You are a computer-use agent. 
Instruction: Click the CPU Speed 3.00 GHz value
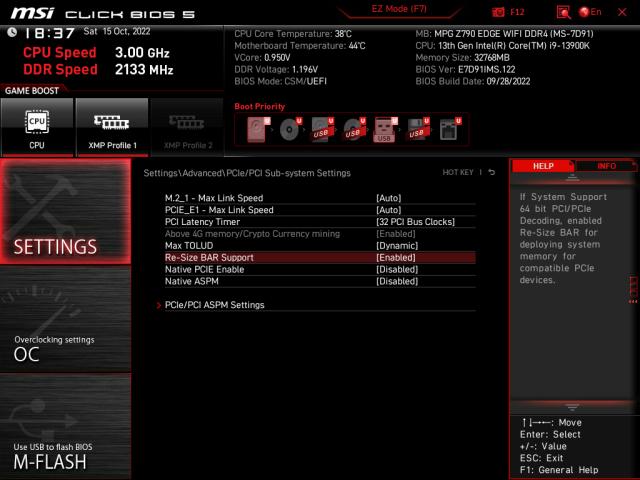(x=142, y=53)
